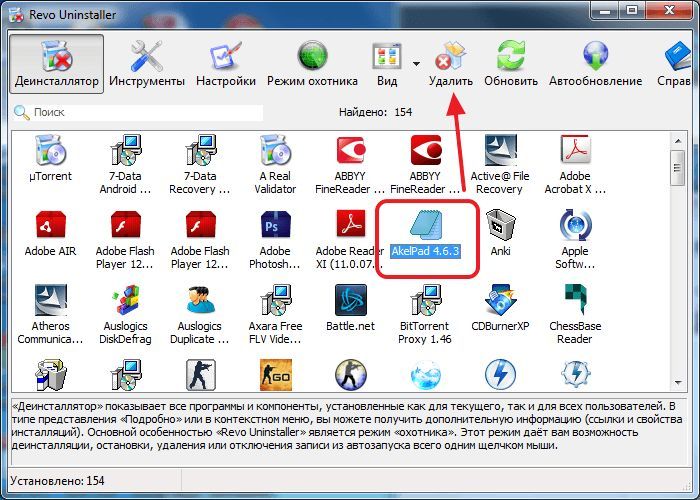Image resolution: width=700 pixels, height=500 pixels.
Task: Expand the Вид dropdown arrow
Action: click(417, 64)
